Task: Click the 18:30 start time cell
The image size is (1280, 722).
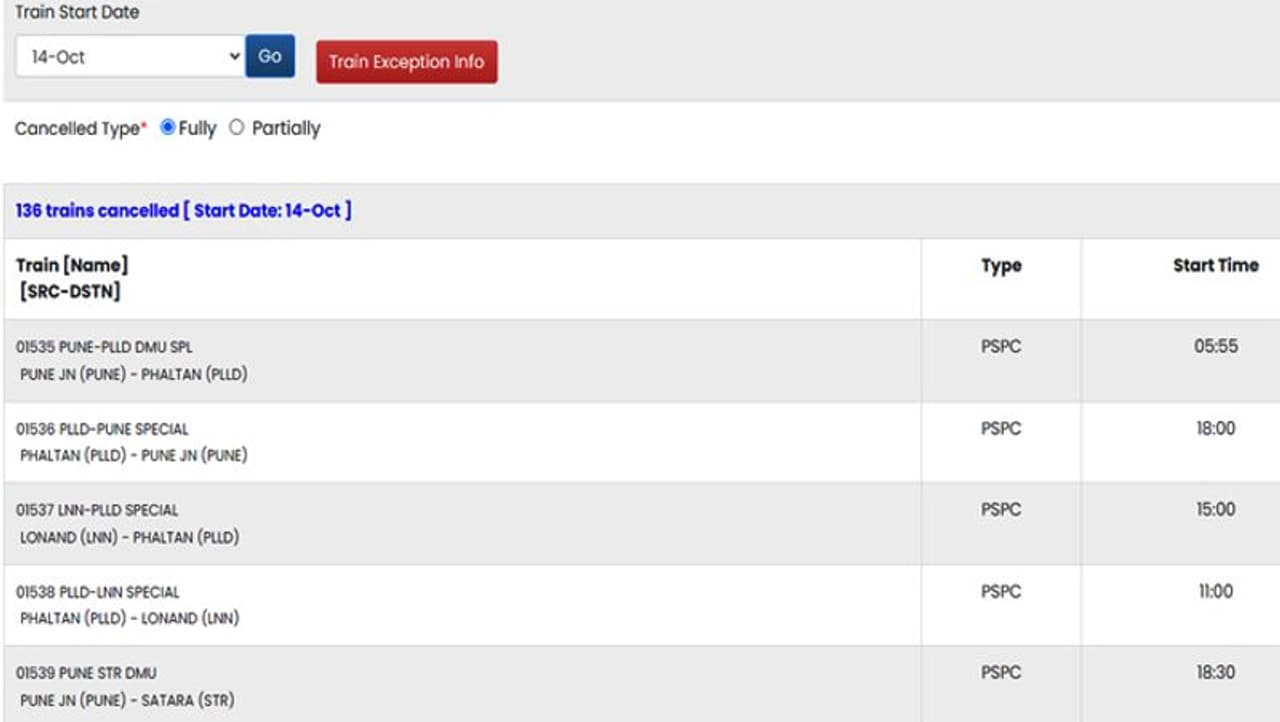Action: click(1216, 673)
